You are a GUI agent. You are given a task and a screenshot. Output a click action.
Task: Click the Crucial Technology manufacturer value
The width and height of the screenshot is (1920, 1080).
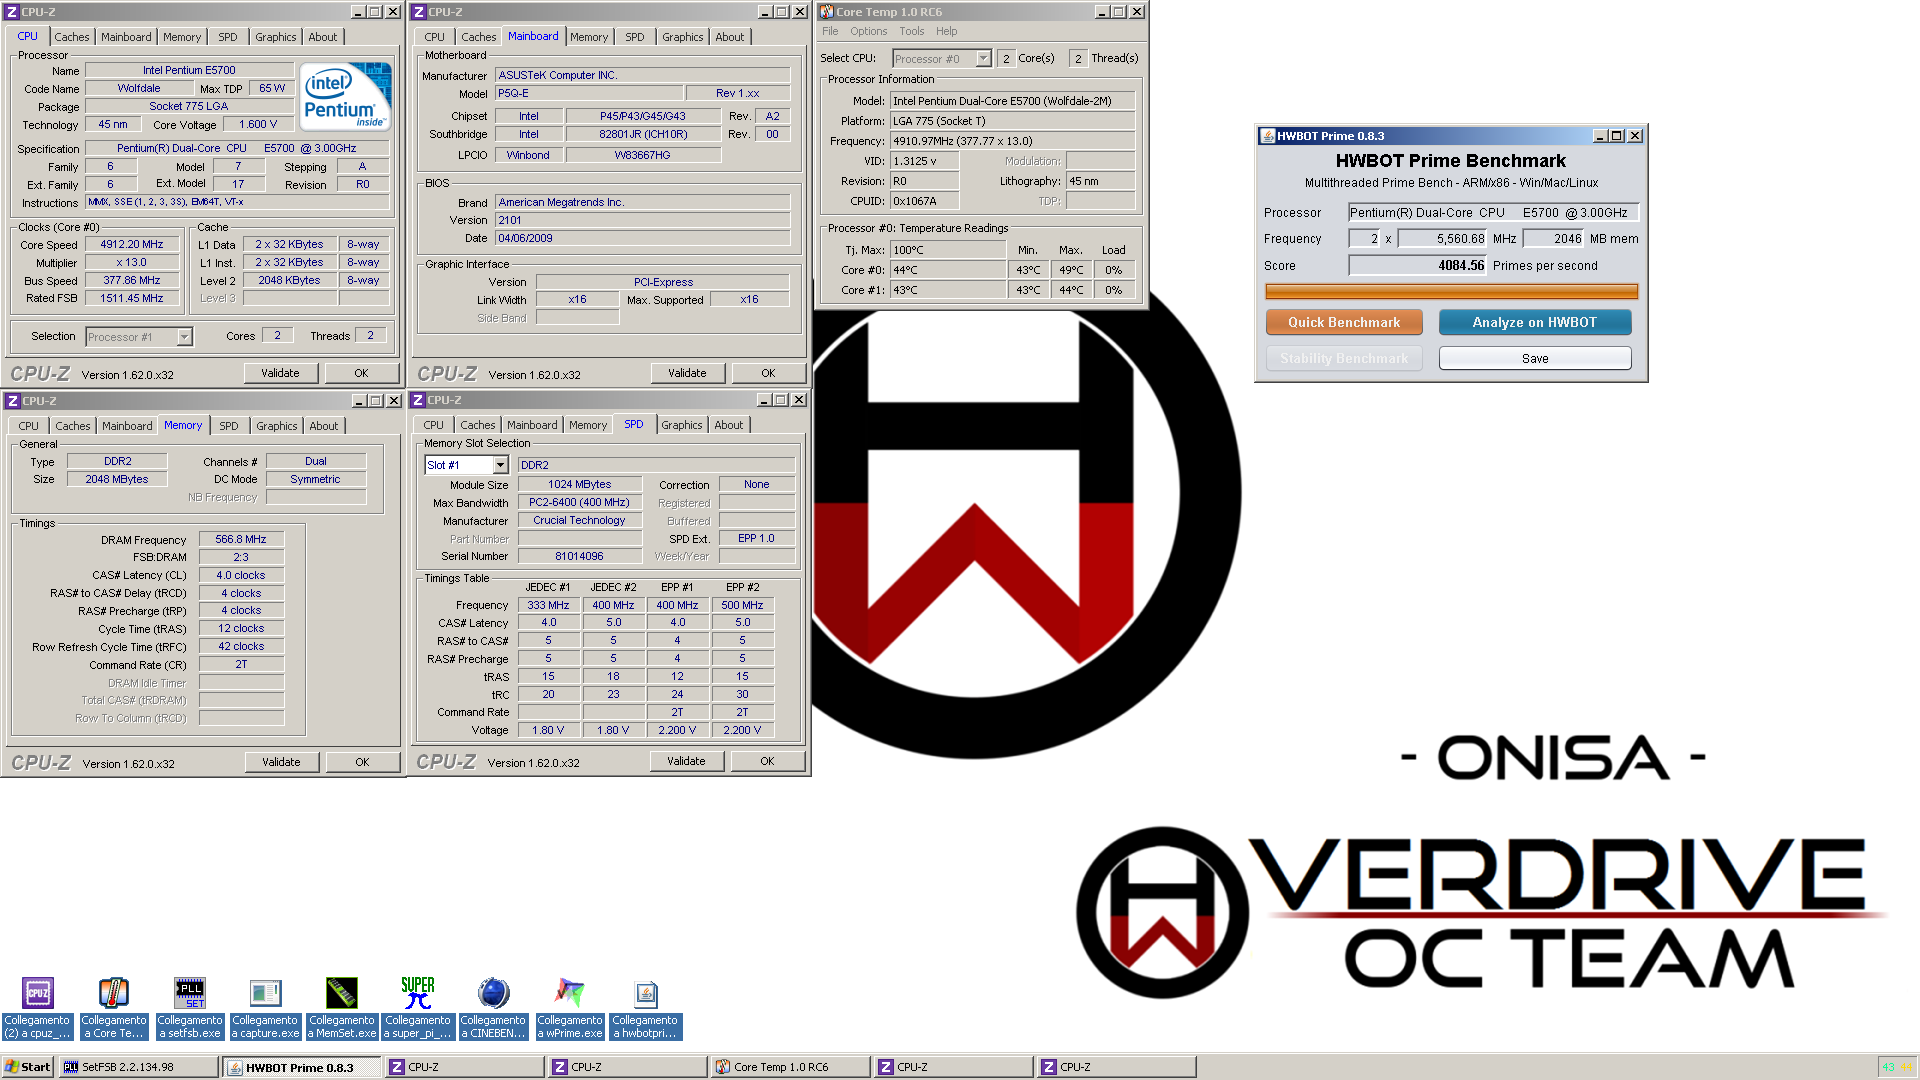click(x=579, y=520)
